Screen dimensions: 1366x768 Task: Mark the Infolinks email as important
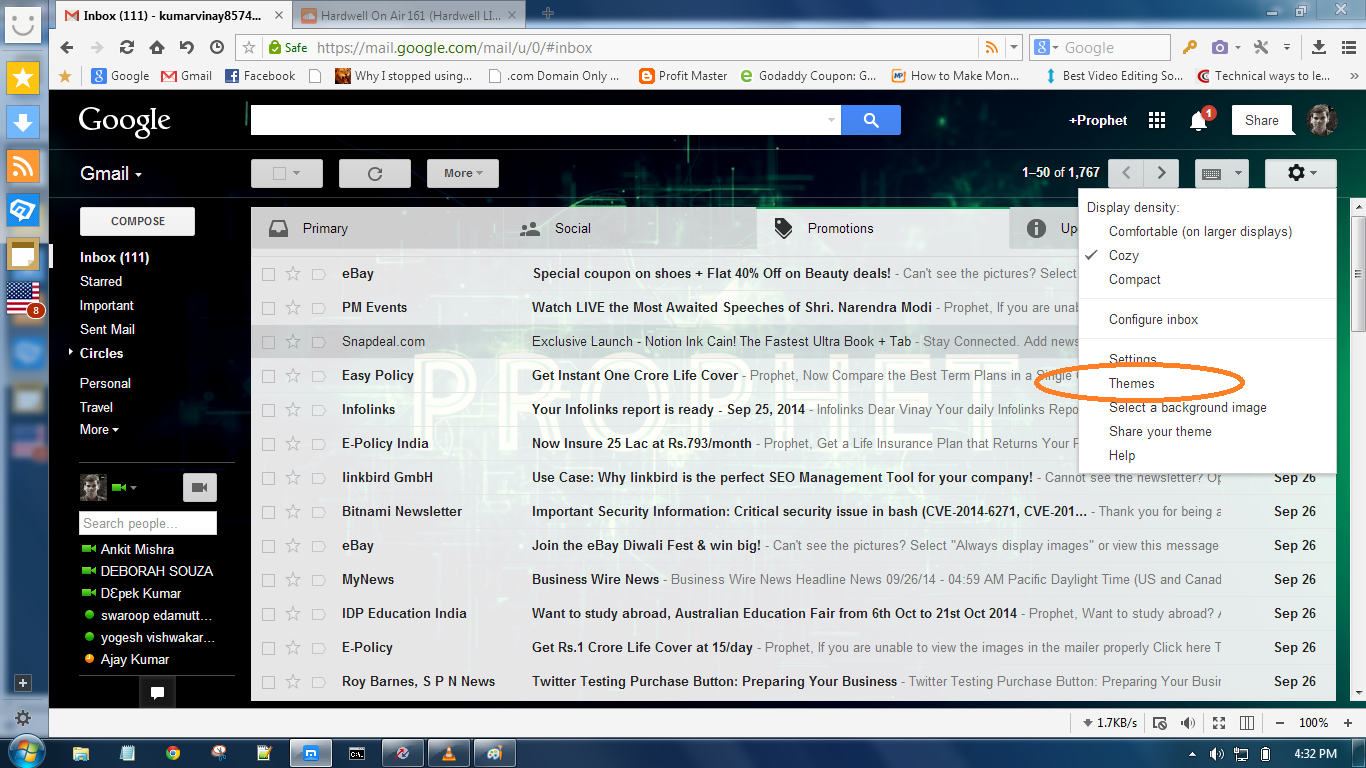317,409
